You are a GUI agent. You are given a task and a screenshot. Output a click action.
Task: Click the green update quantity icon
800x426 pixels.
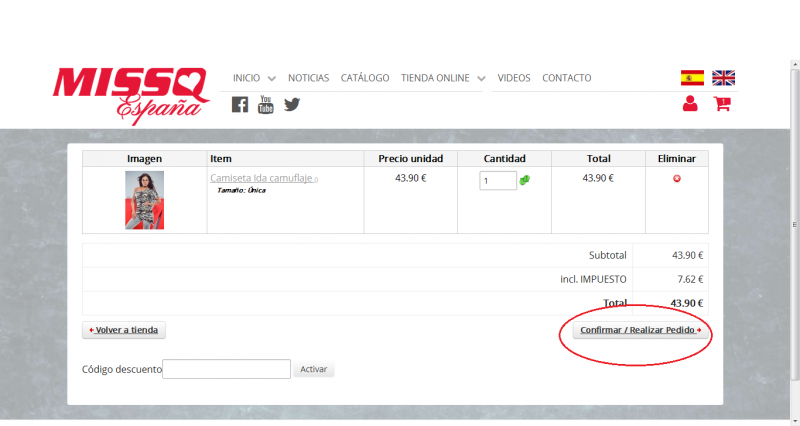524,180
